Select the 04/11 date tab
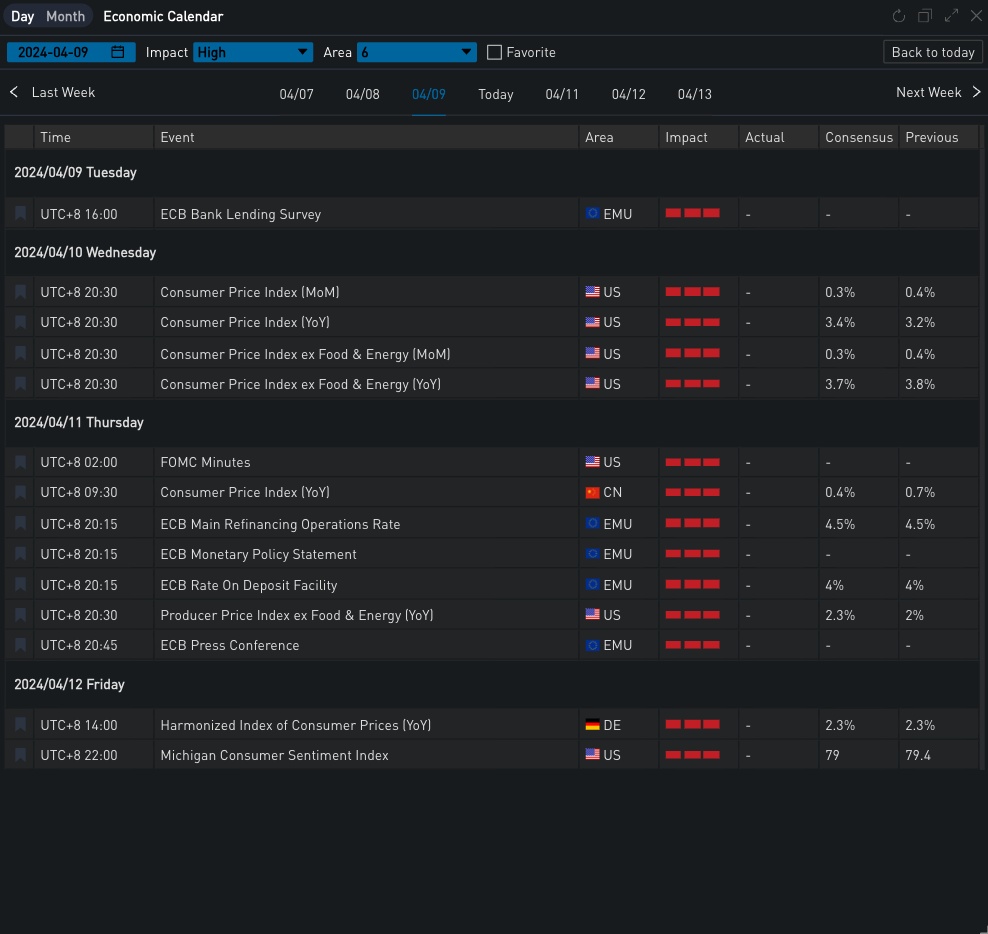Viewport: 988px width, 934px height. coord(562,94)
